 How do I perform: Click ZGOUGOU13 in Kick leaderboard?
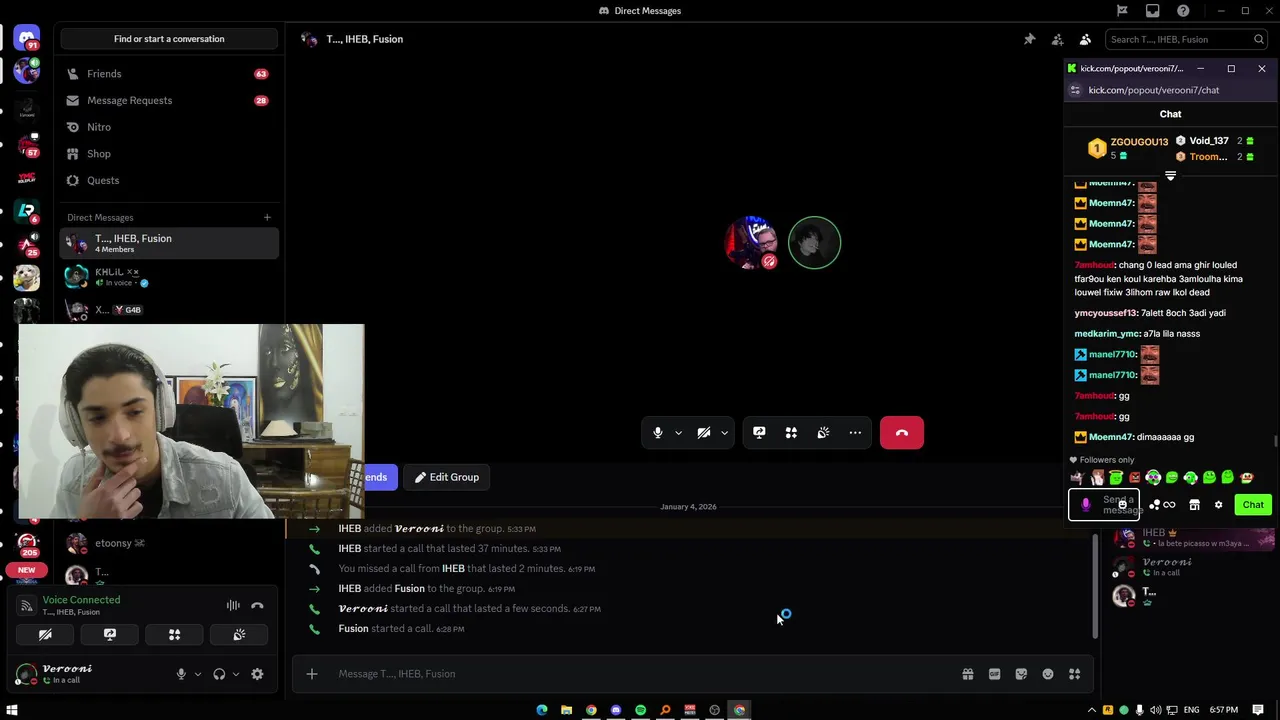[1139, 142]
